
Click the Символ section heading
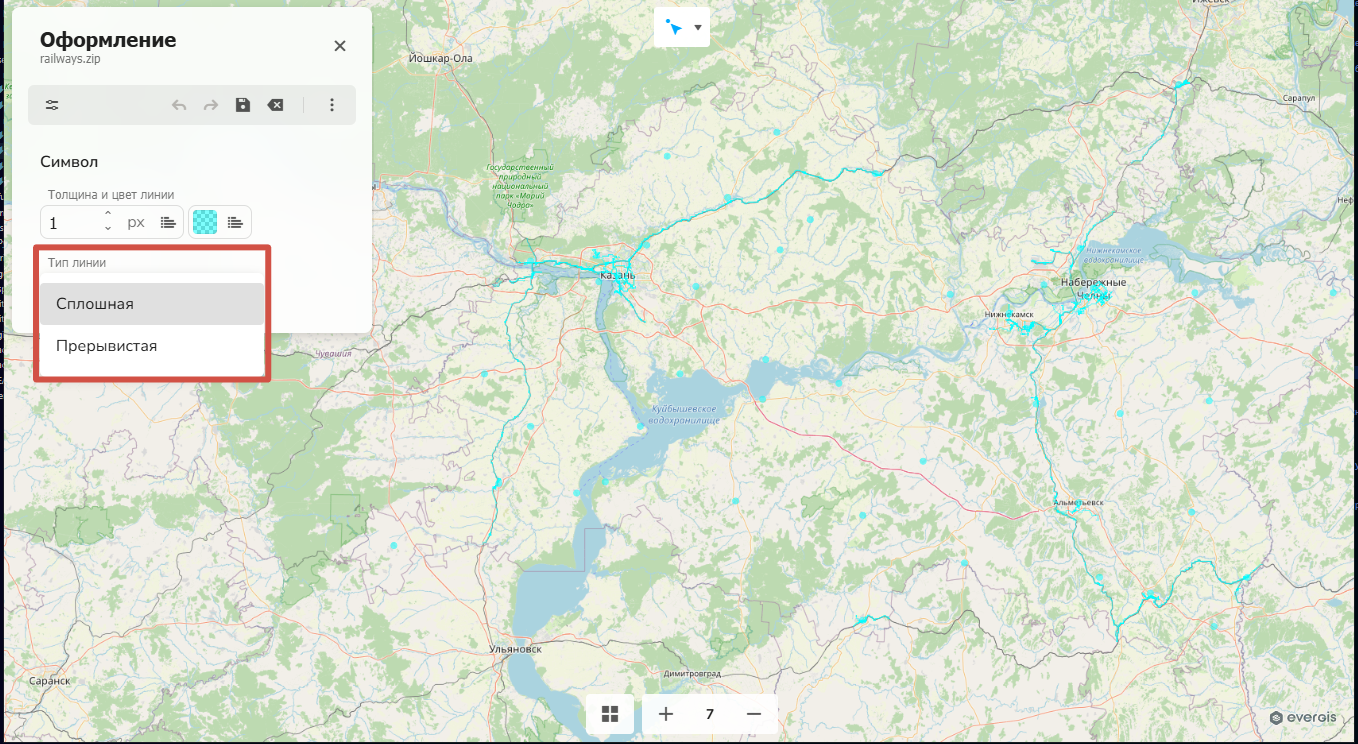(69, 162)
